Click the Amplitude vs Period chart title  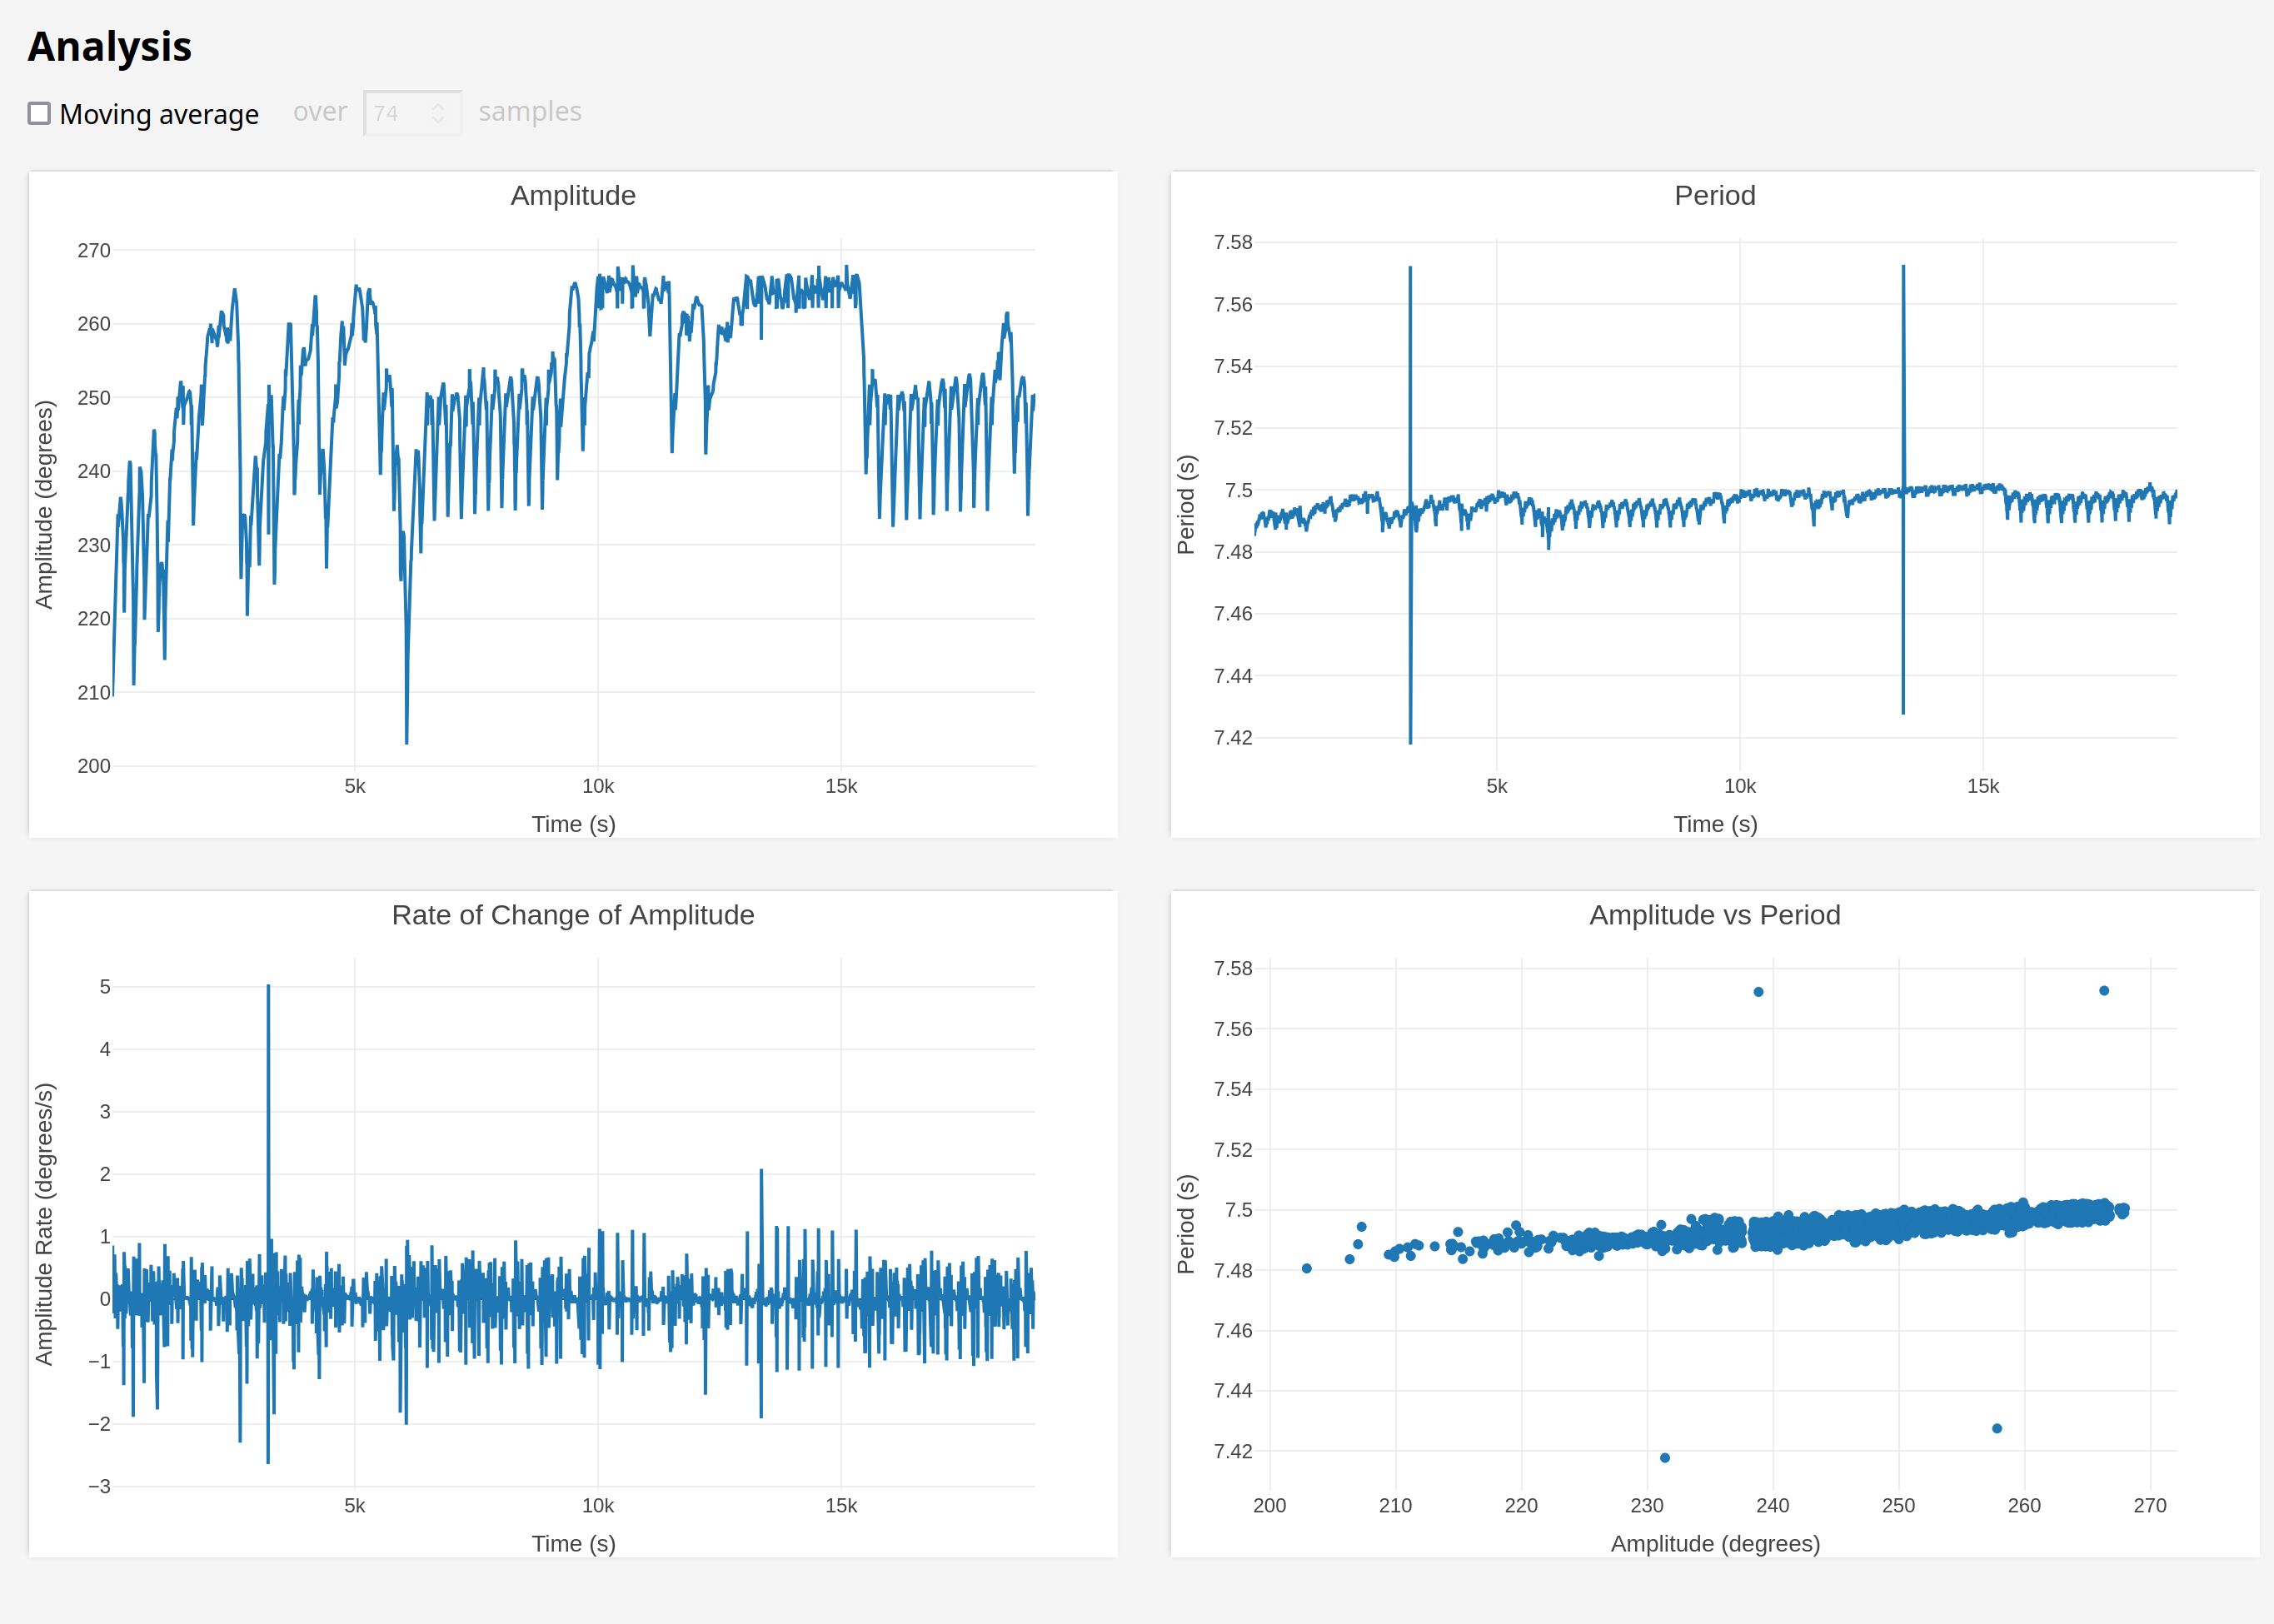(x=1714, y=915)
